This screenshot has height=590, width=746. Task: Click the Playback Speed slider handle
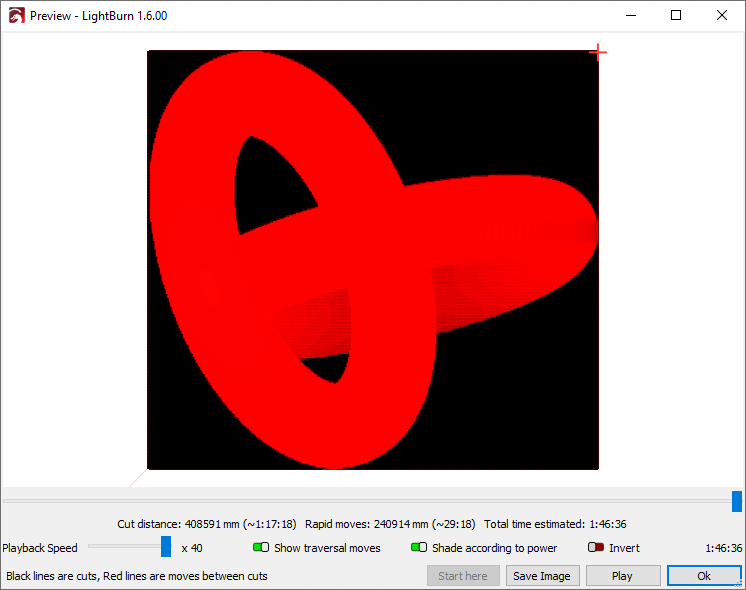(x=166, y=546)
